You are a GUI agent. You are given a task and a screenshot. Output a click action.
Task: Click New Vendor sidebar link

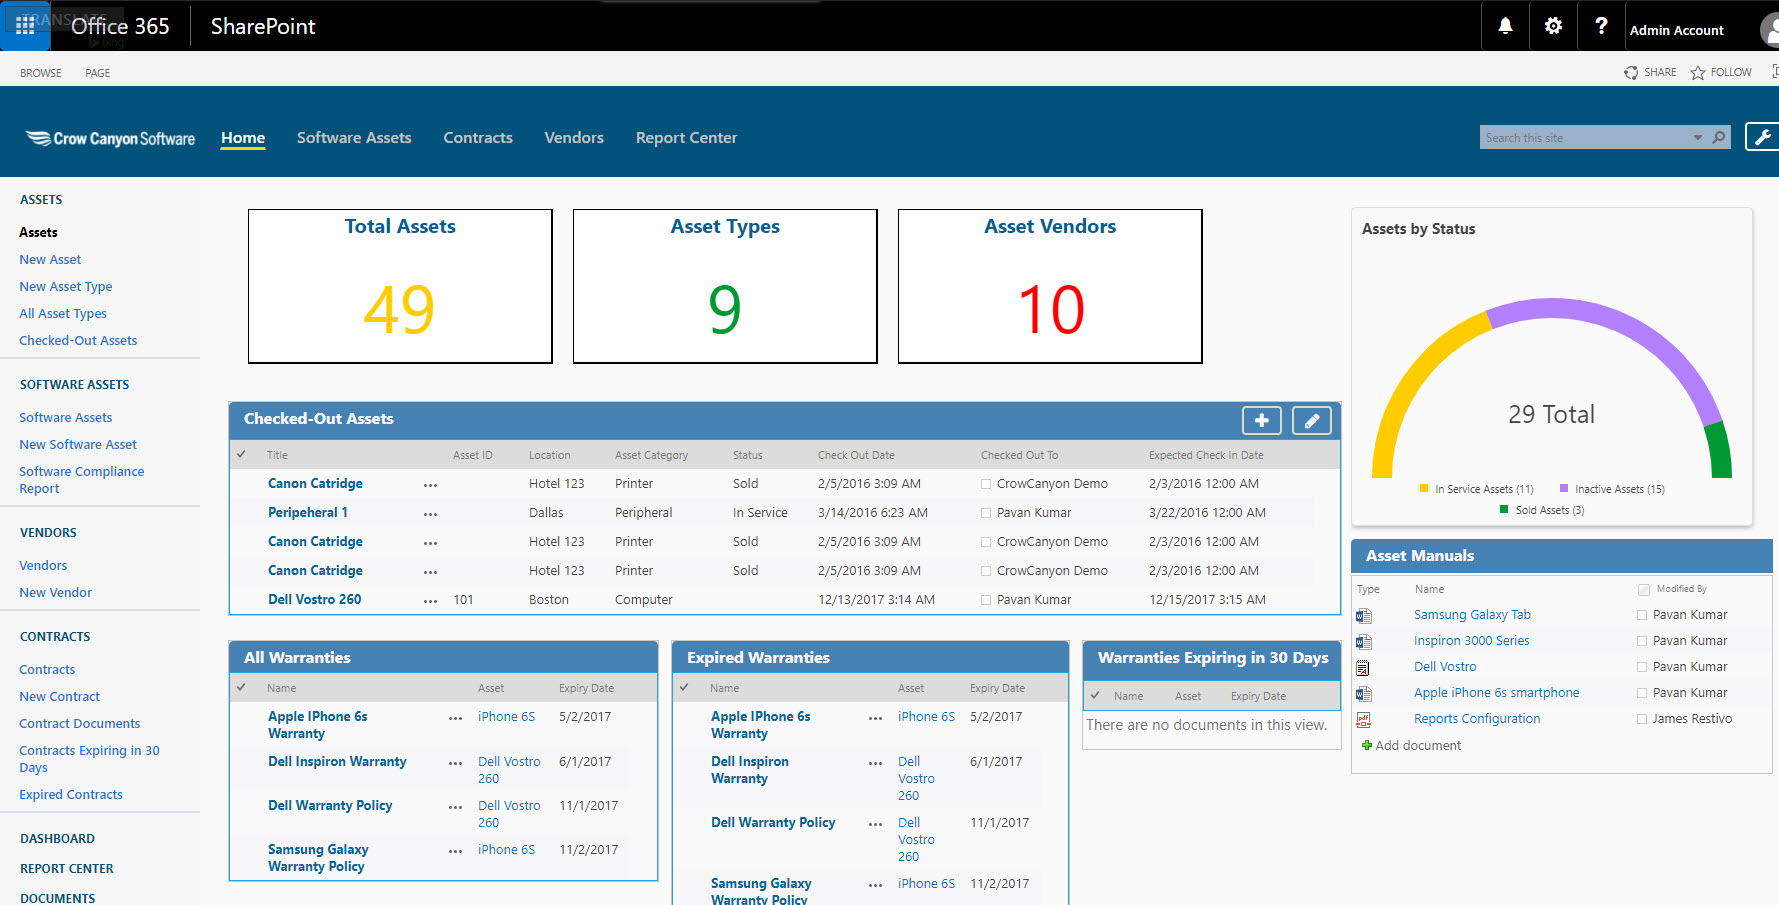pyautogui.click(x=55, y=592)
